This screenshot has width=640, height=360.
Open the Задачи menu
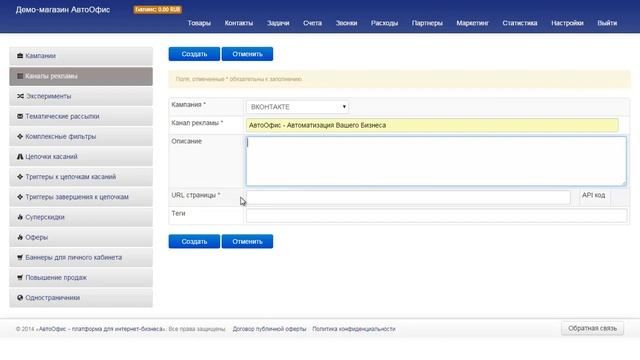278,23
